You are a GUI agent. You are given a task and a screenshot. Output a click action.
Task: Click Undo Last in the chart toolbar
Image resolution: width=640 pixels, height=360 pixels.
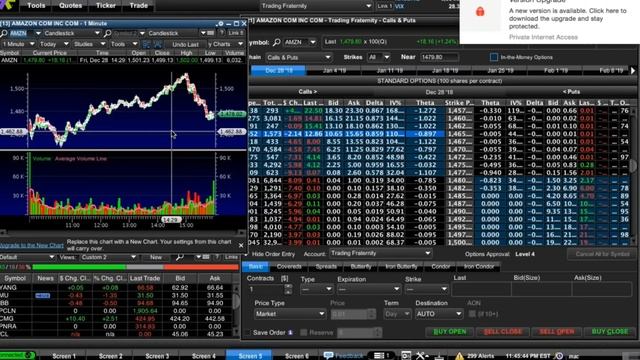pyautogui.click(x=185, y=44)
